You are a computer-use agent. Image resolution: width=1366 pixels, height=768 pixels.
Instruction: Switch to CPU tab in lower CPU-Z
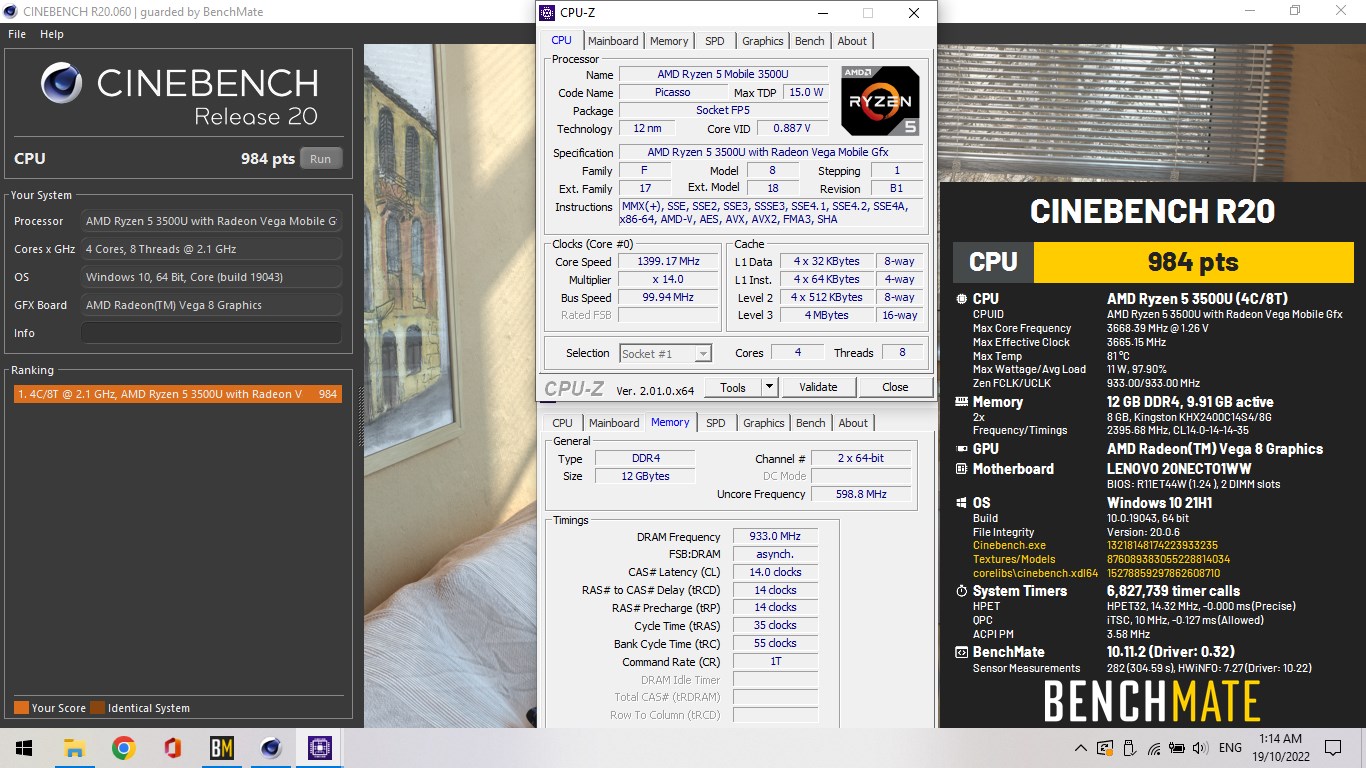[563, 423]
